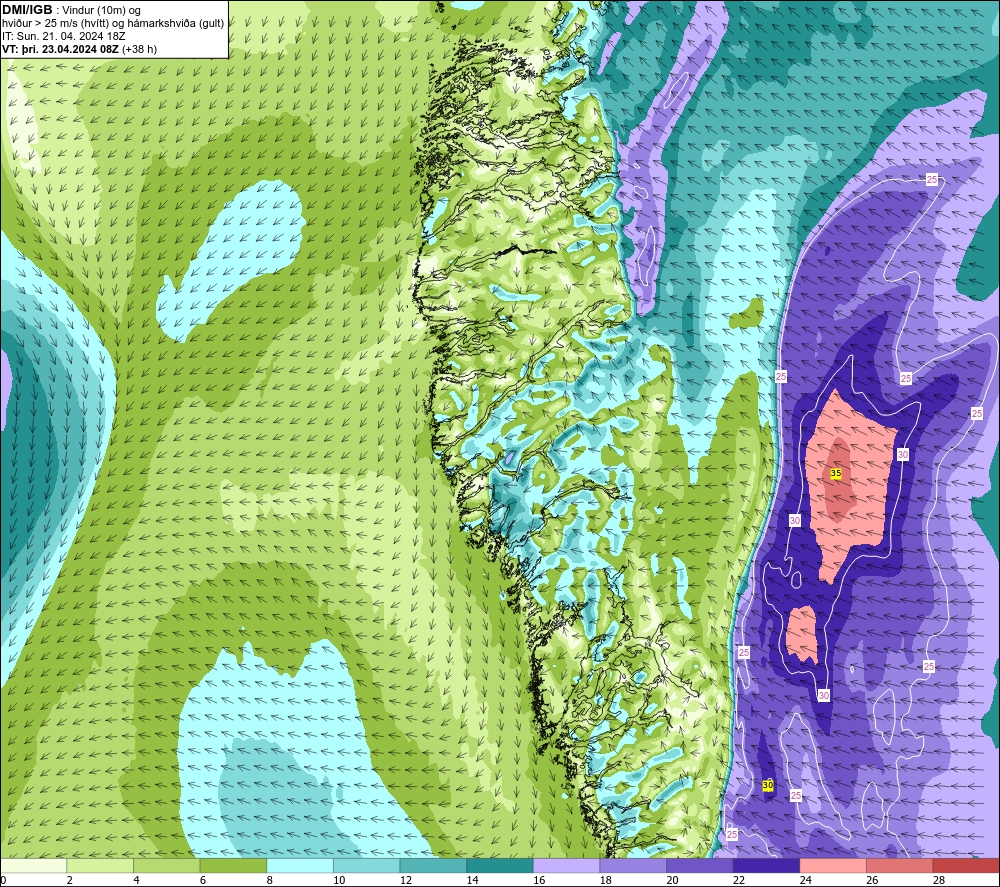Click the '2' value on the colorbar scale
The width and height of the screenshot is (1000, 887).
(70, 880)
